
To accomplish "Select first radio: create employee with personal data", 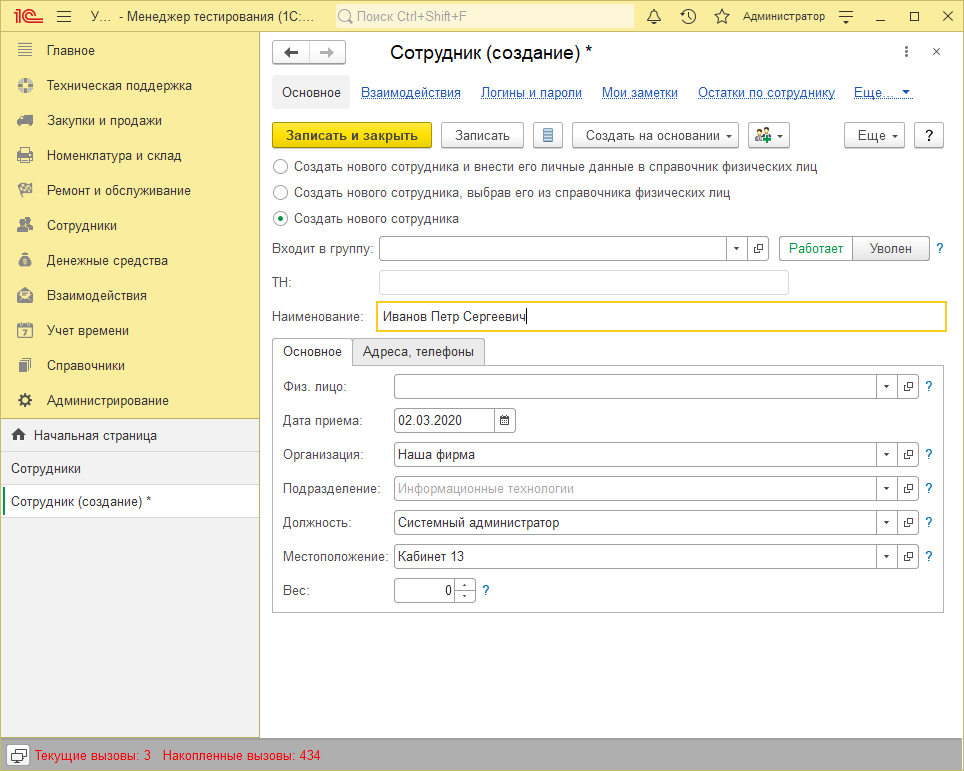I will (280, 167).
